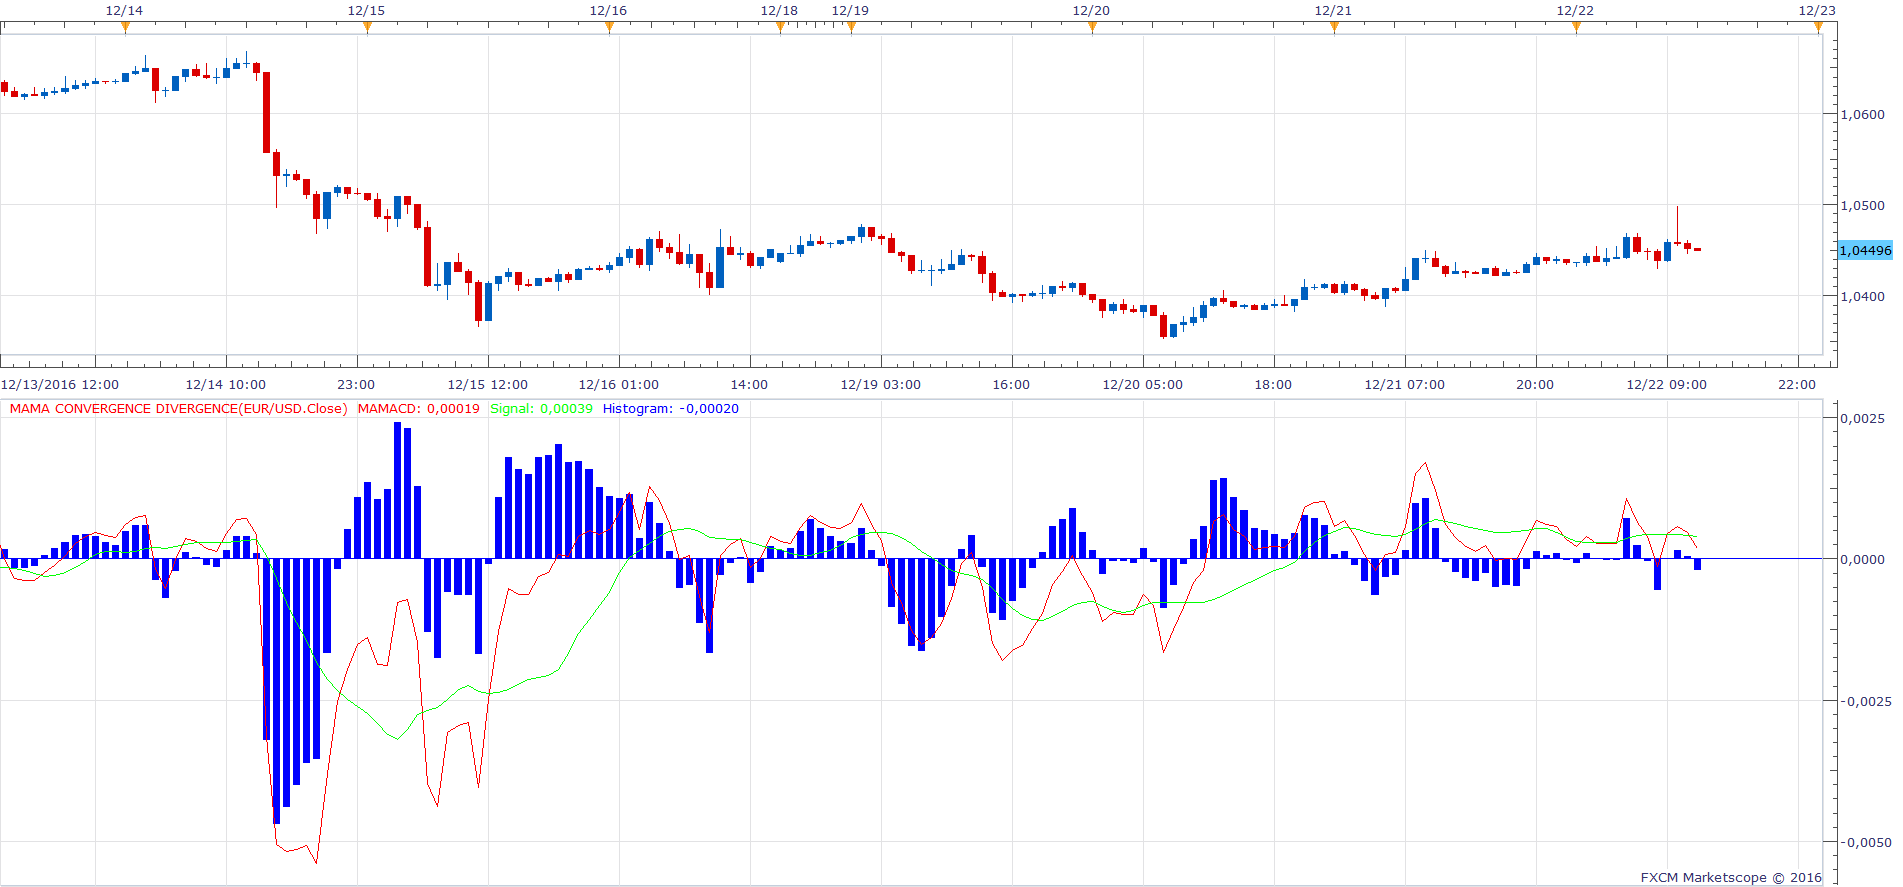Click the orange 12/19 day marker
1903x887 pixels.
pyautogui.click(x=851, y=27)
